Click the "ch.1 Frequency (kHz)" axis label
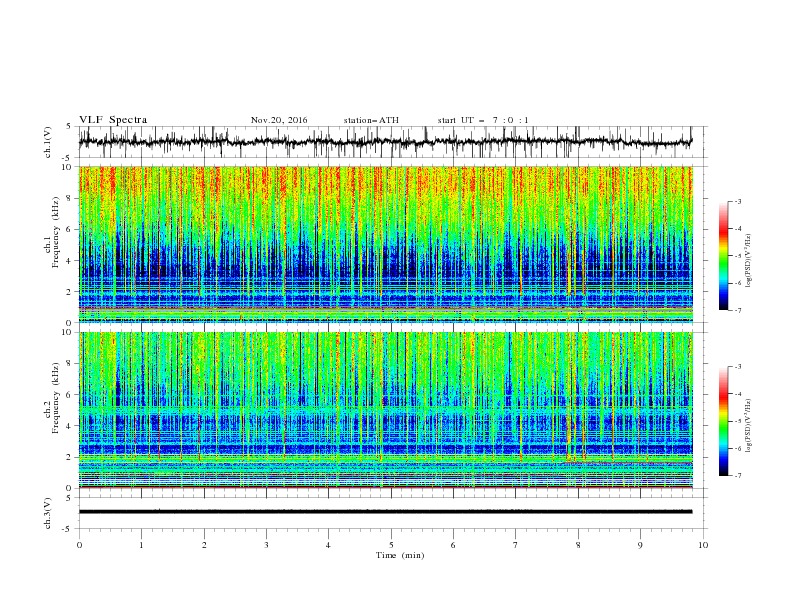Image resolution: width=792 pixels, height=612 pixels. [52, 244]
